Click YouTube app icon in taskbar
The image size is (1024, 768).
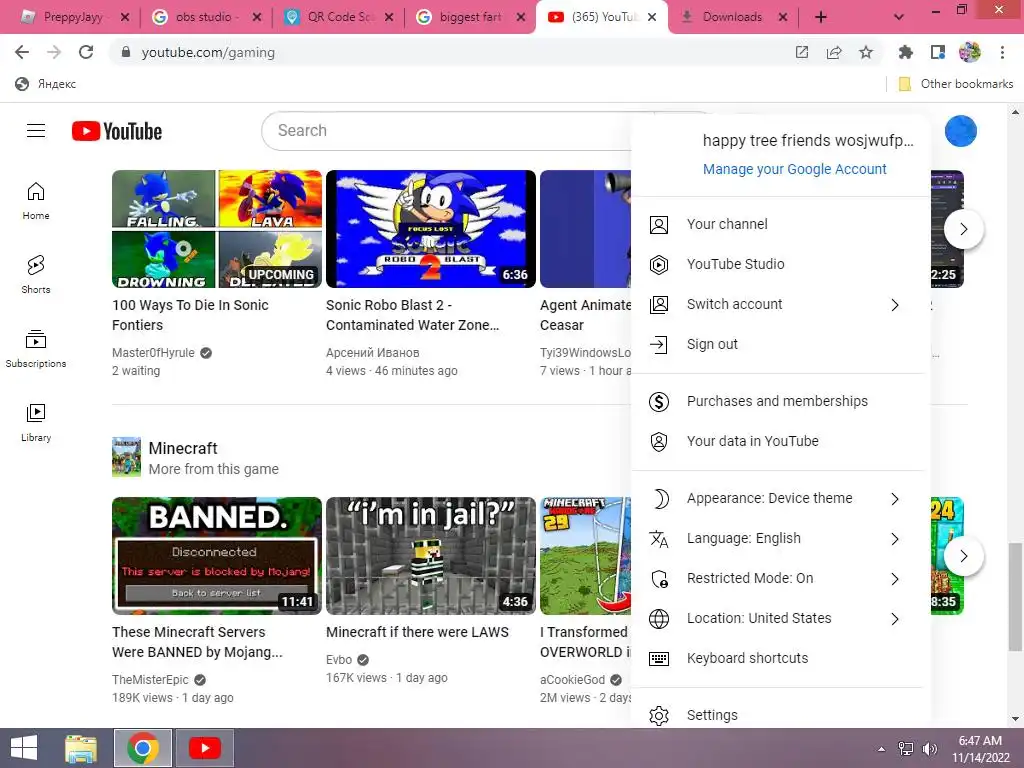(x=204, y=748)
